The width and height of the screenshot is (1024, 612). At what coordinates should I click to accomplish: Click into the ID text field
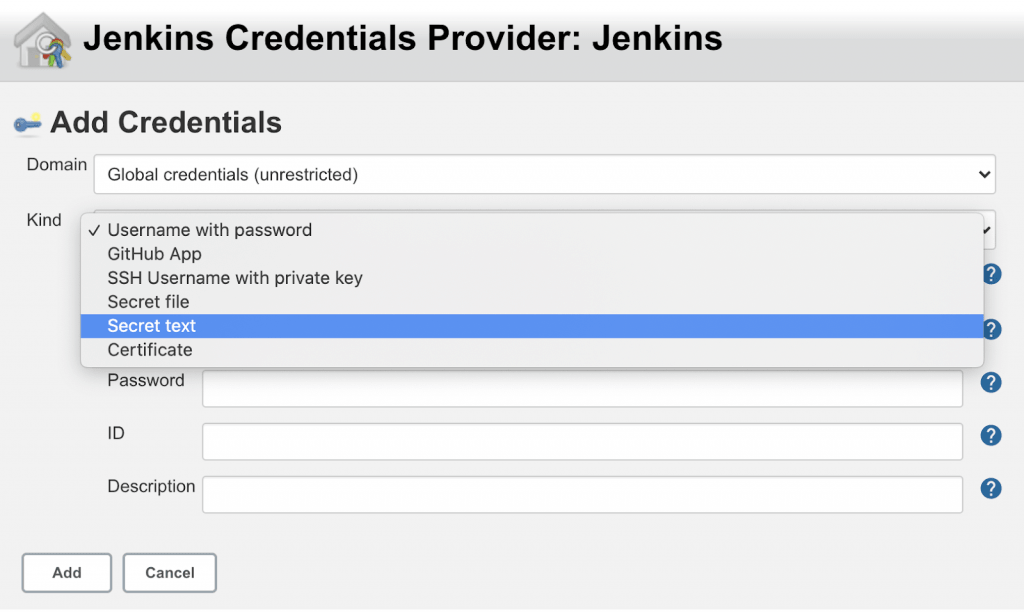[582, 441]
